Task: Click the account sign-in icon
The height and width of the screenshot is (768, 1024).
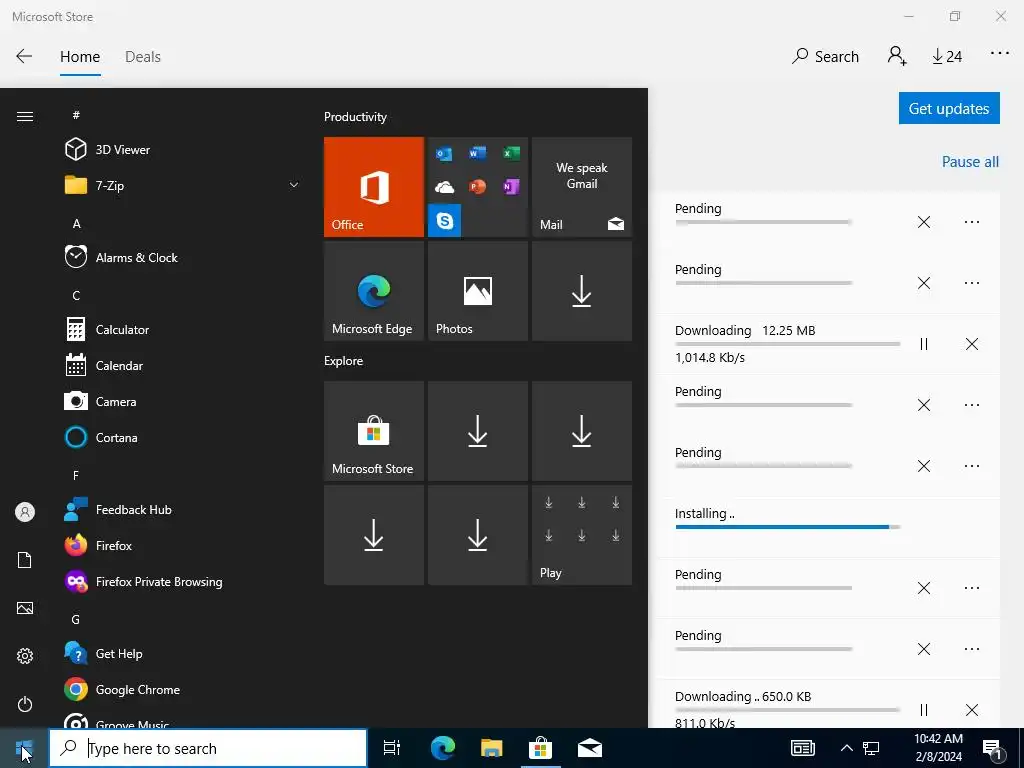Action: click(x=897, y=56)
